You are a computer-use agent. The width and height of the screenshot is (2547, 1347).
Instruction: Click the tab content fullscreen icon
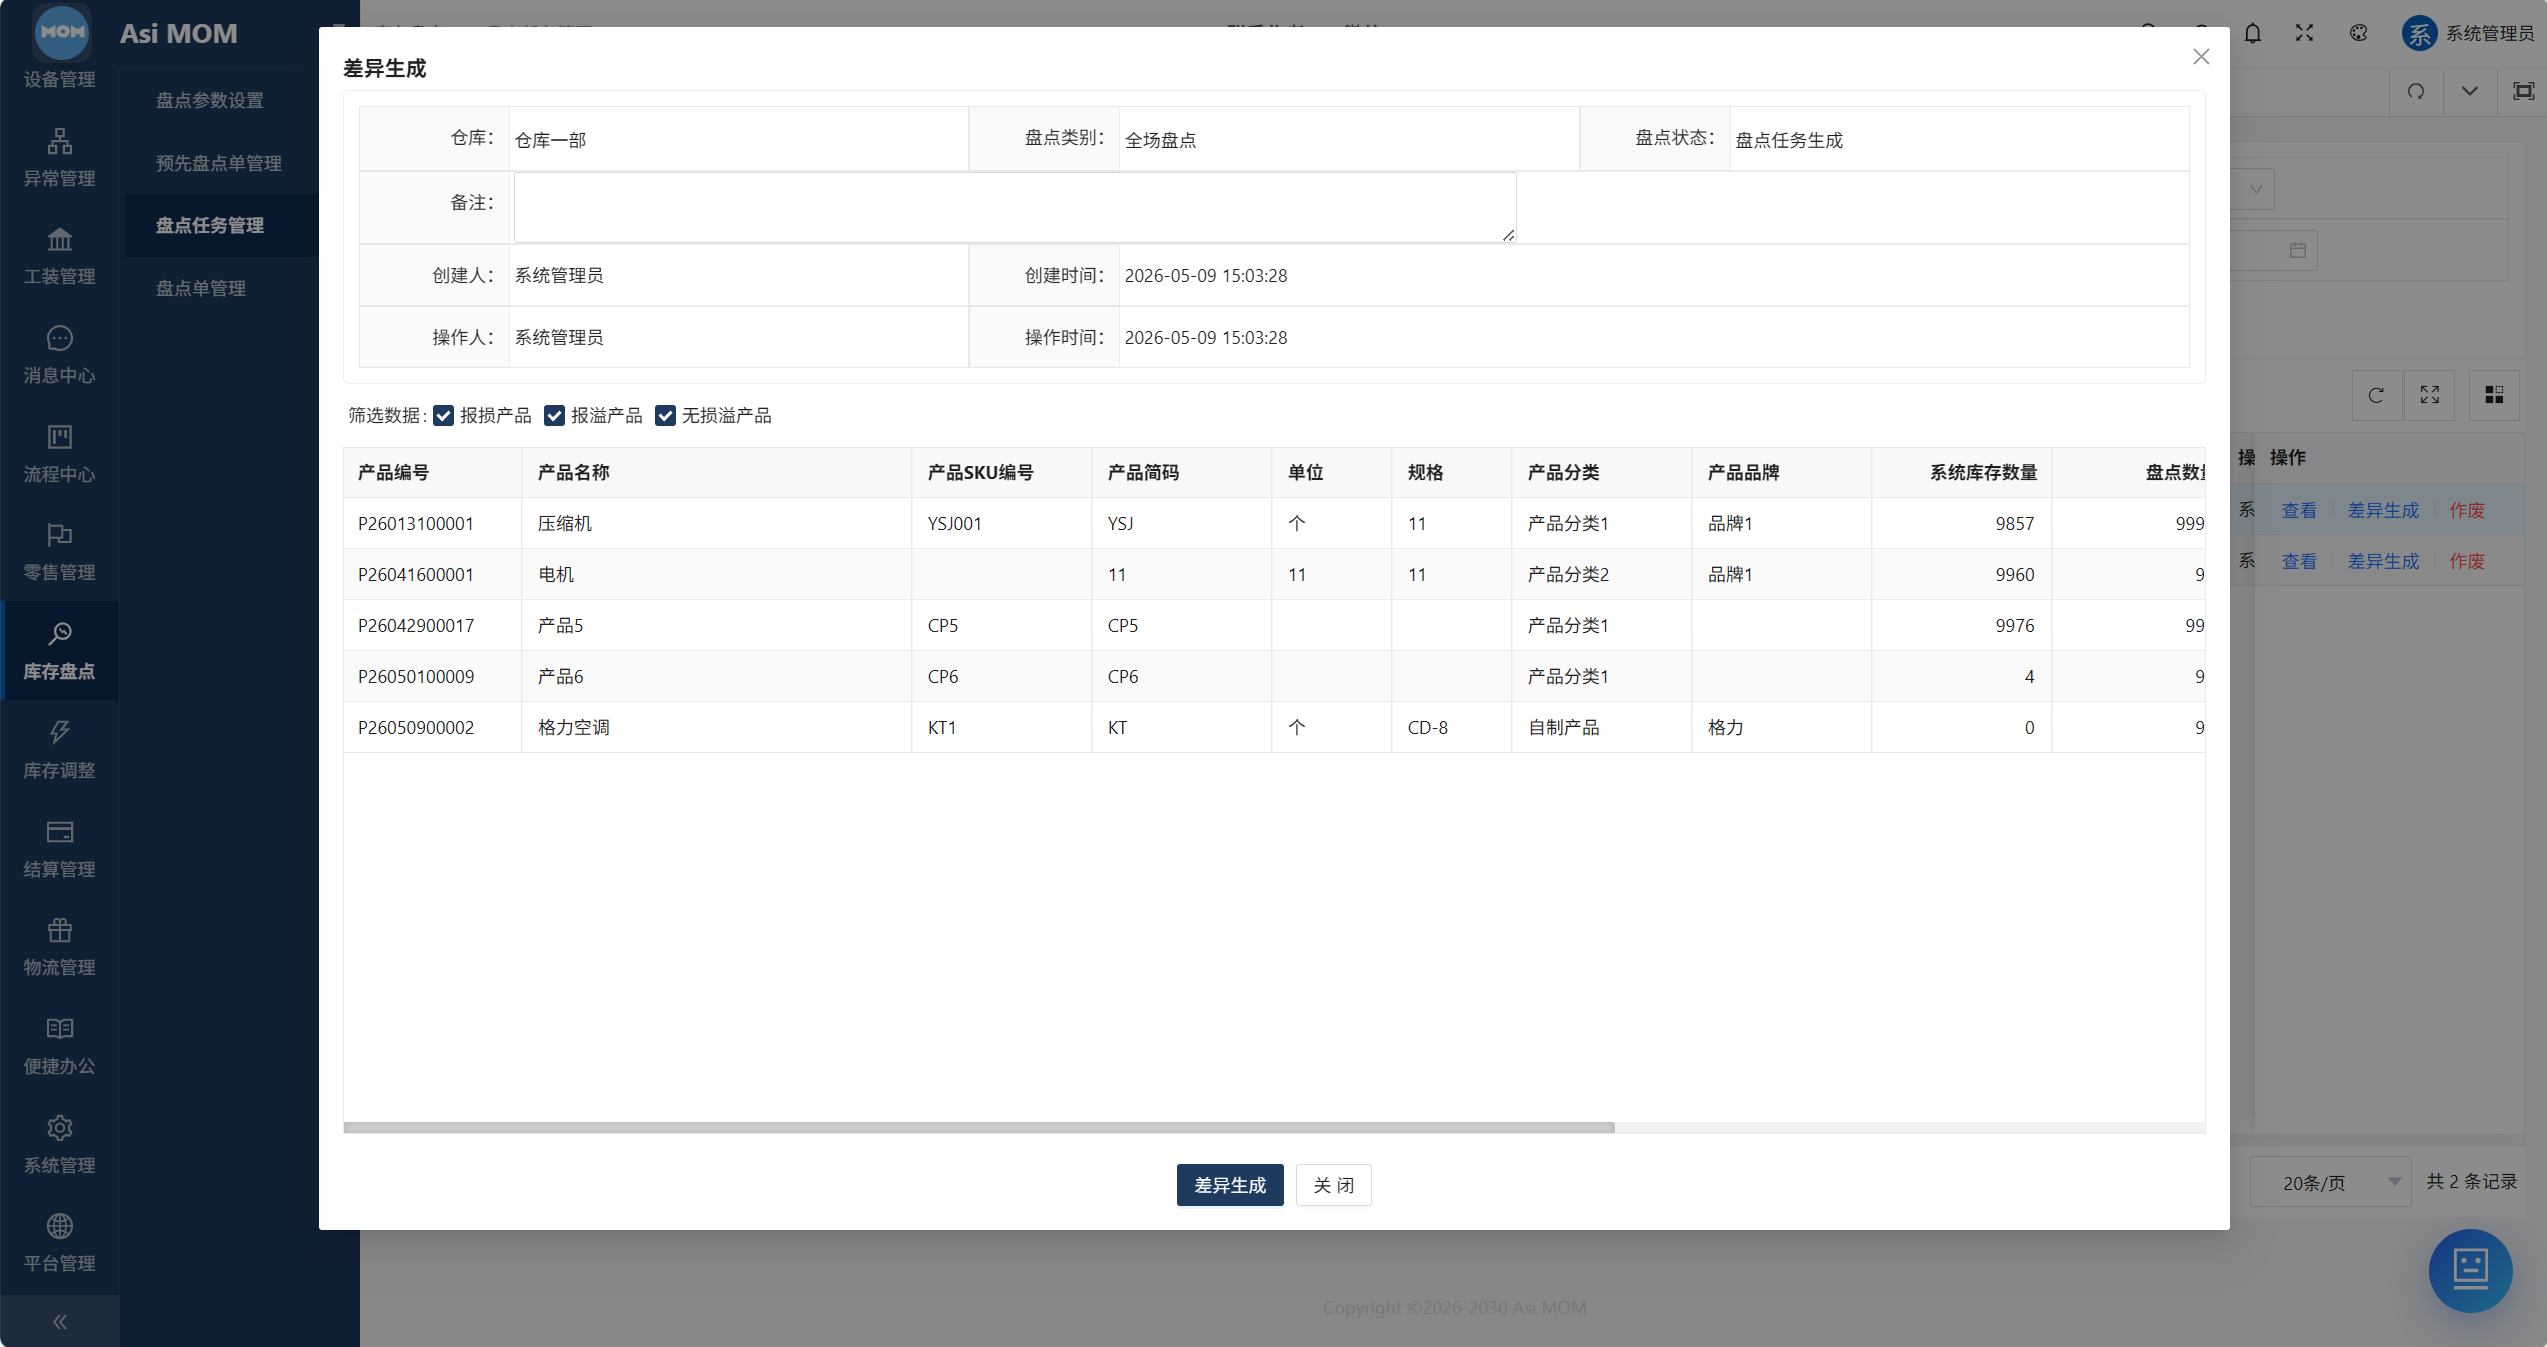pyautogui.click(x=2523, y=92)
